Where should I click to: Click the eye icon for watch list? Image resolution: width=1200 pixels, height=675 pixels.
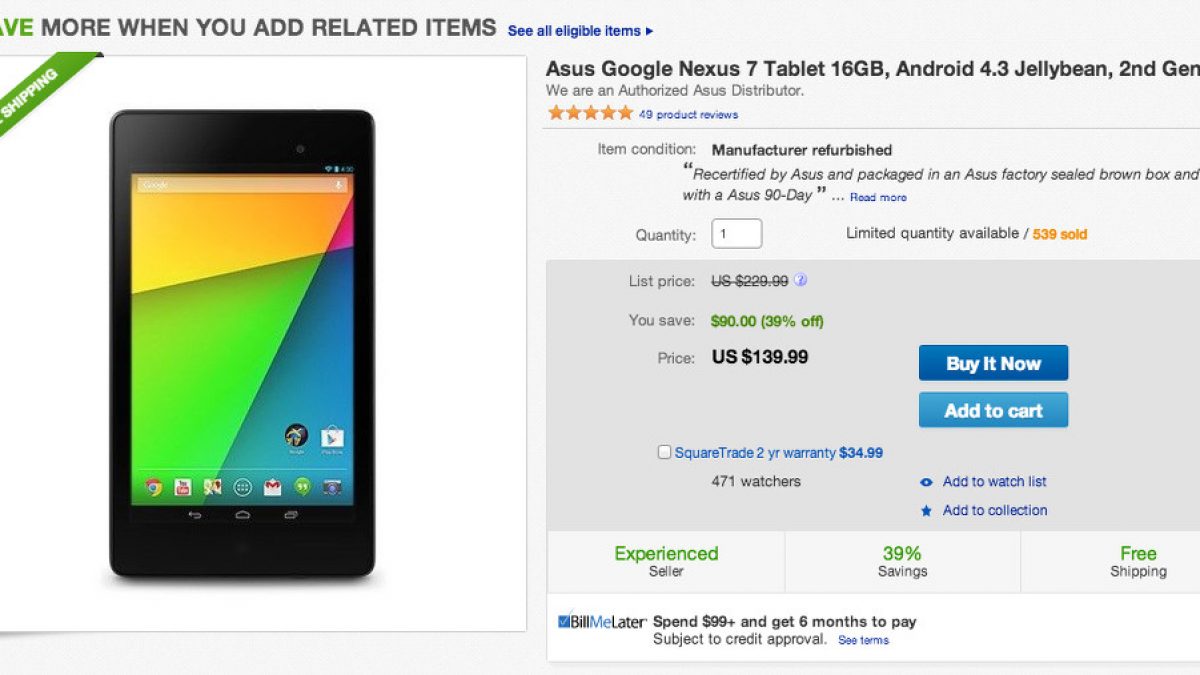pyautogui.click(x=926, y=482)
